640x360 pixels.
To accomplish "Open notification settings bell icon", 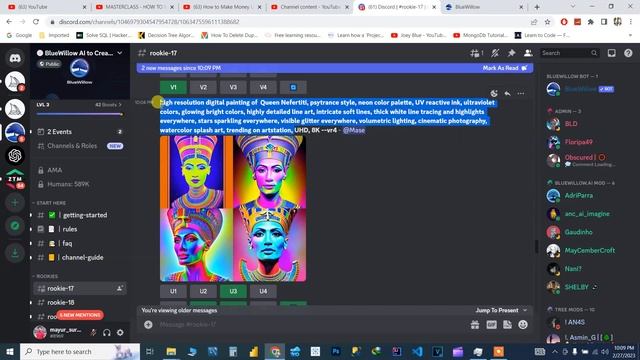I will [x=495, y=53].
